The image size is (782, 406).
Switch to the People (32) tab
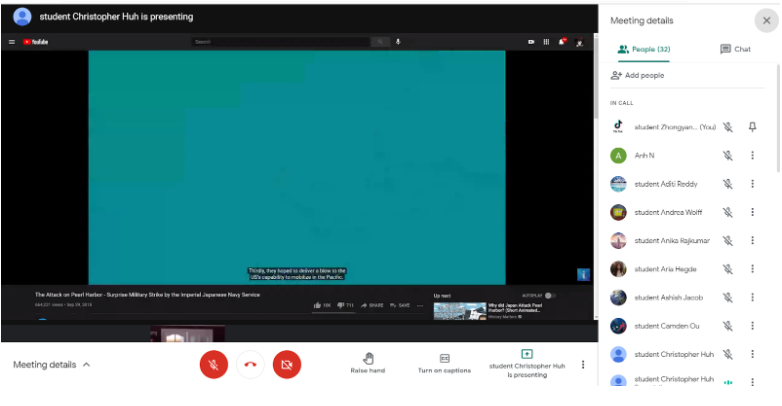coord(644,49)
